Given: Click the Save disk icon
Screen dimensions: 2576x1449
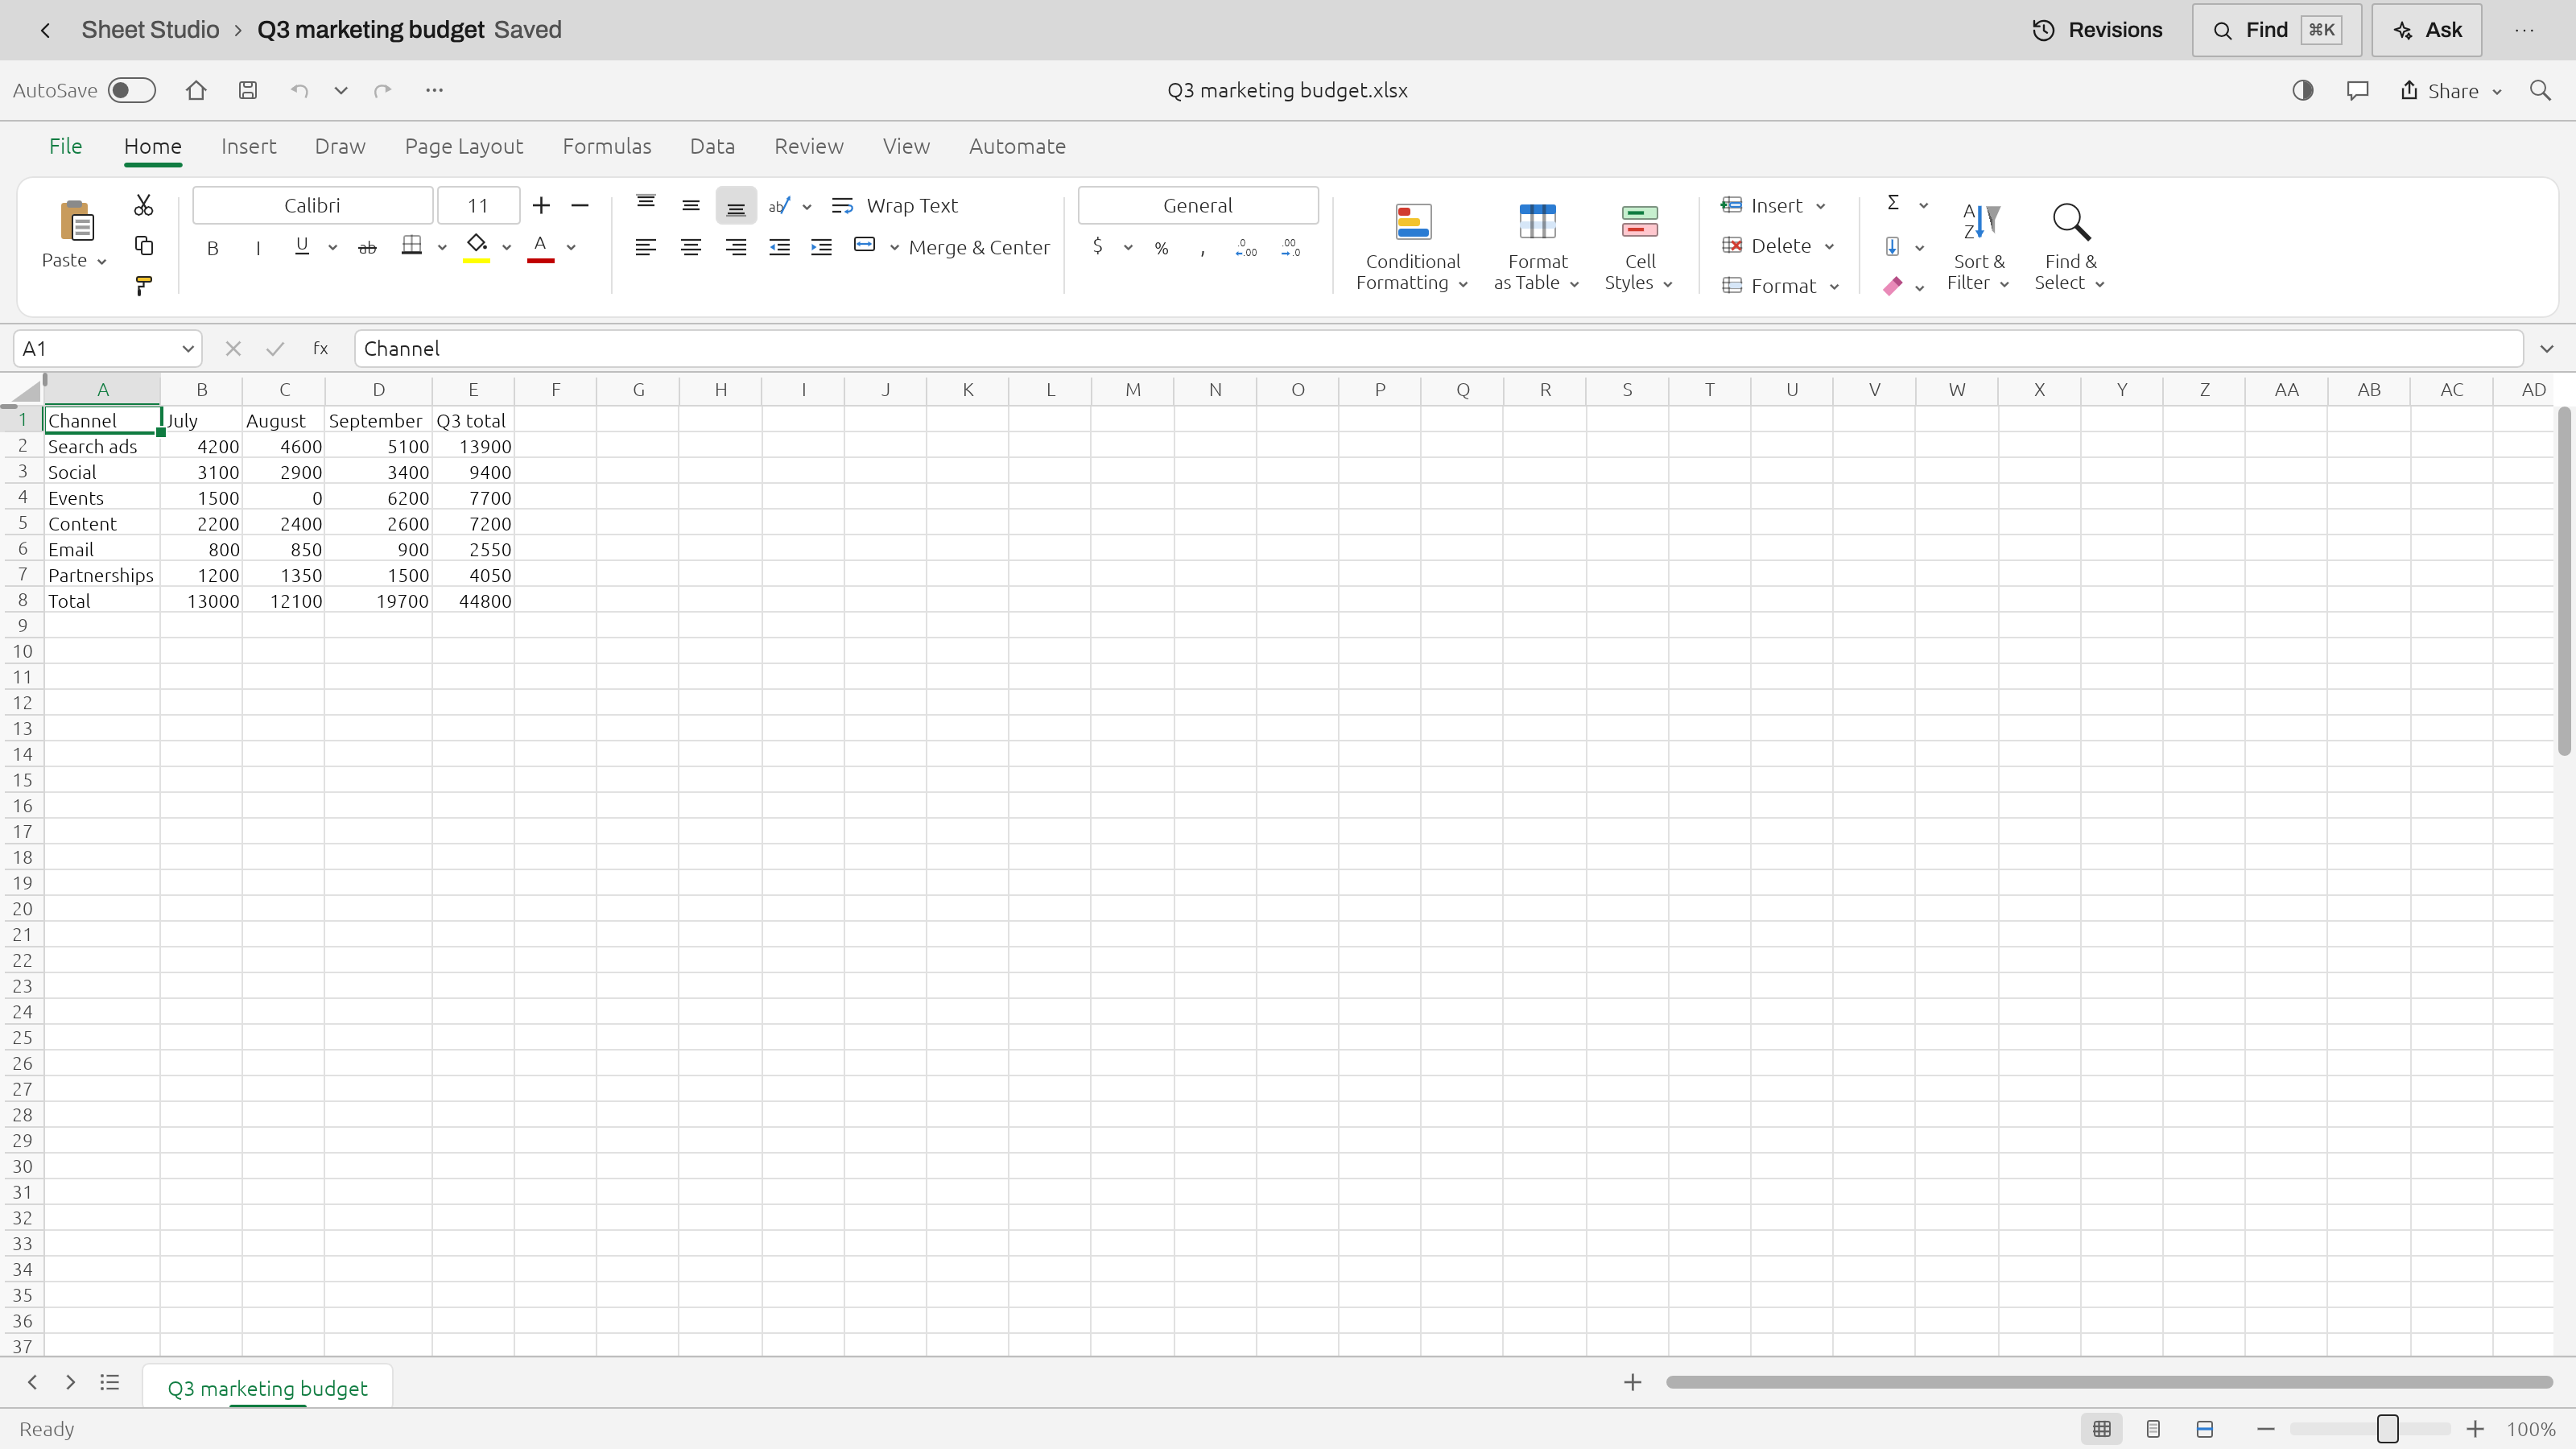Looking at the screenshot, I should (248, 90).
